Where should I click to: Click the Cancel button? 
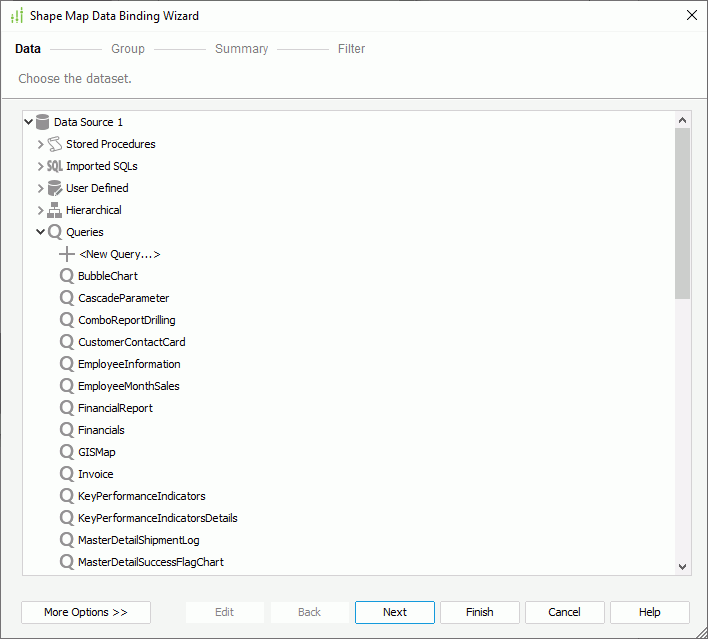tap(564, 612)
